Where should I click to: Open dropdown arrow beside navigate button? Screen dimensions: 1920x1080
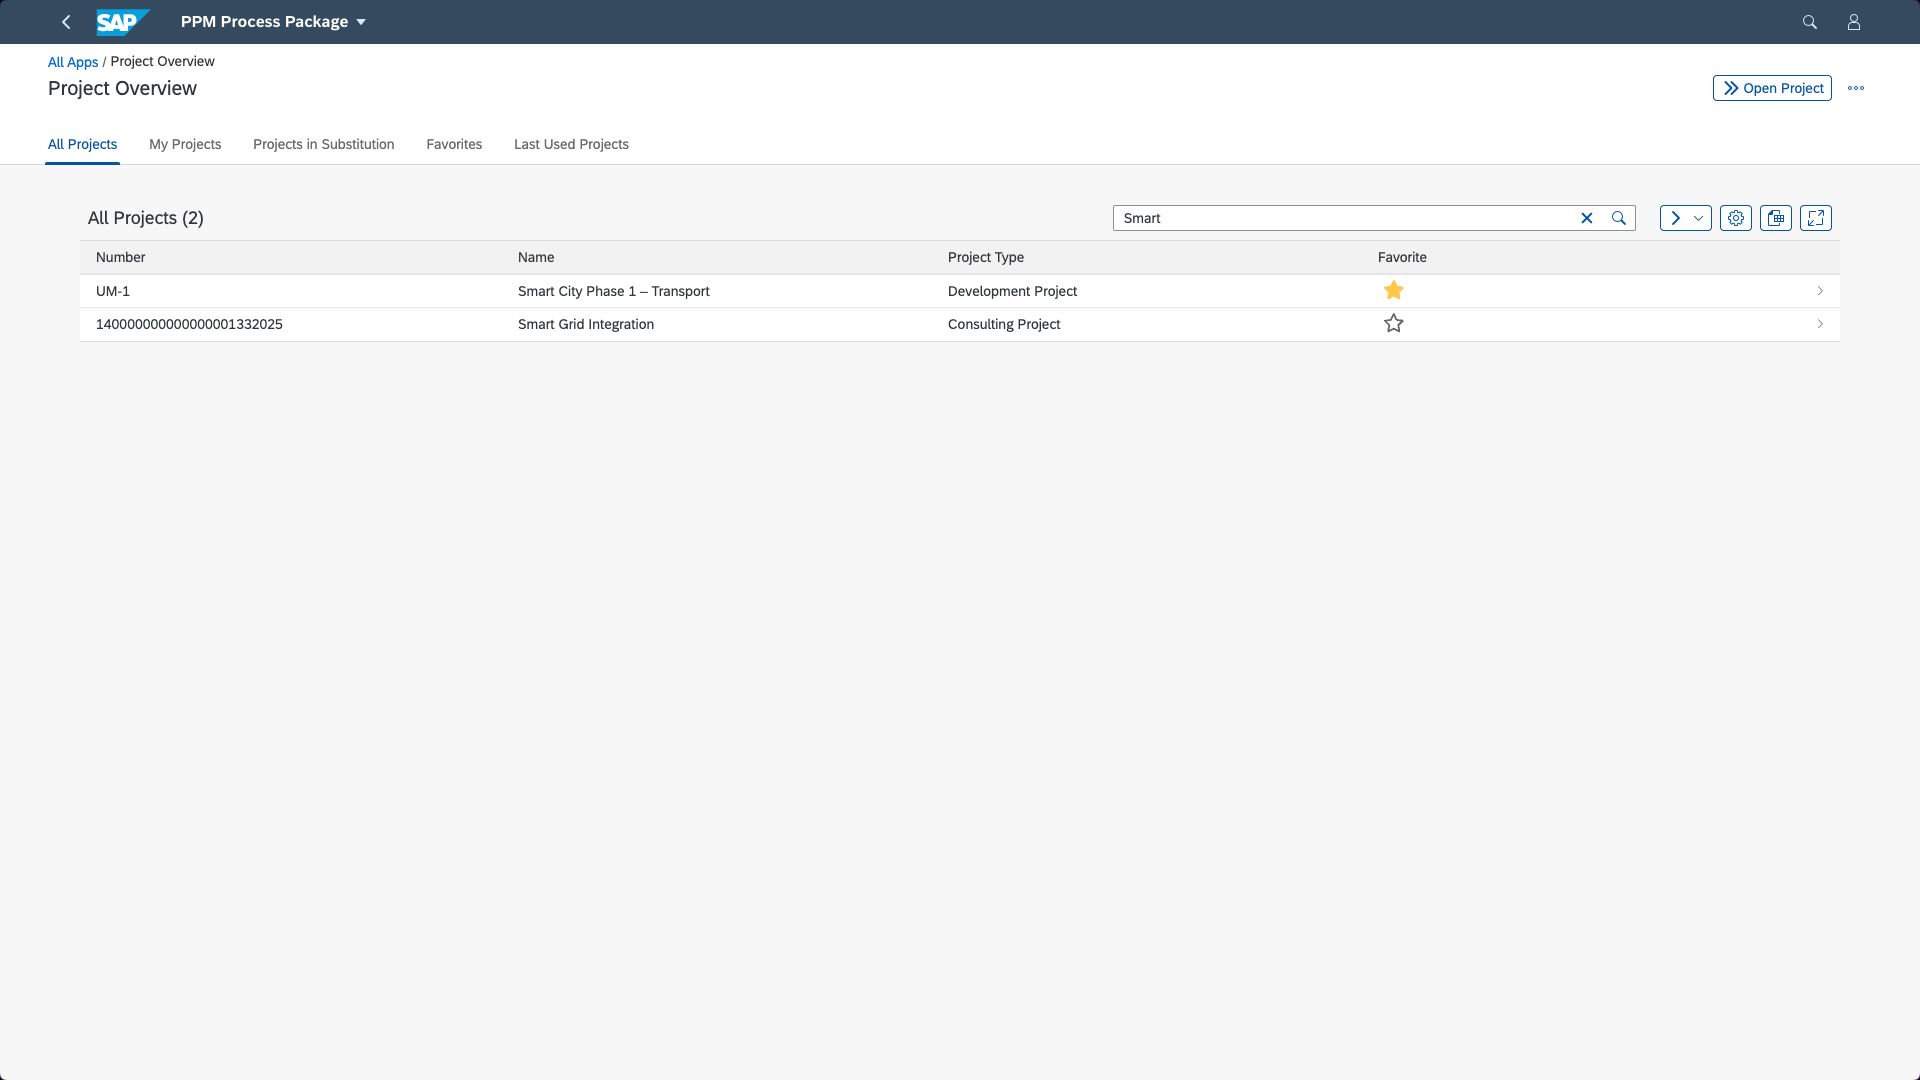click(x=1698, y=218)
